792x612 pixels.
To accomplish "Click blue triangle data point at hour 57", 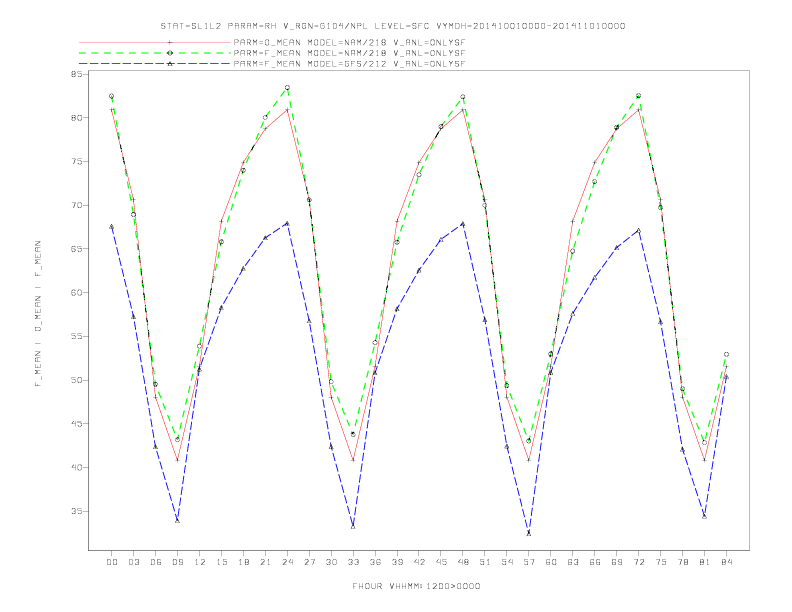I will tap(529, 533).
